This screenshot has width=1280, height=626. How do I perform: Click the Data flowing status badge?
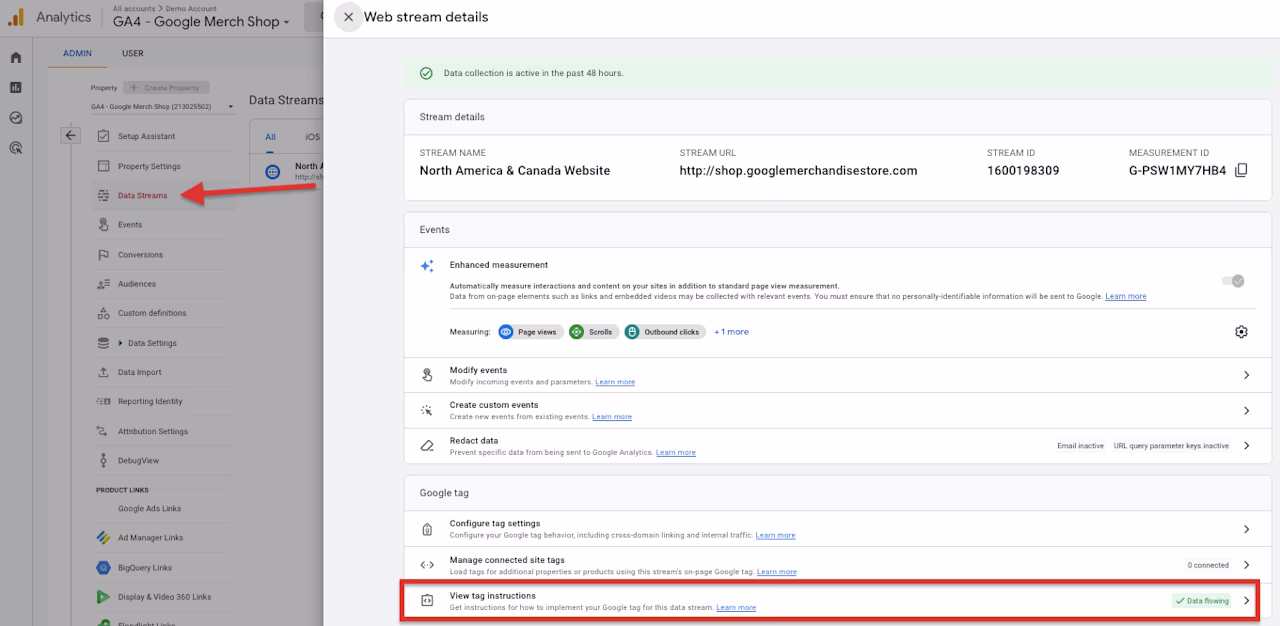[x=1202, y=601]
